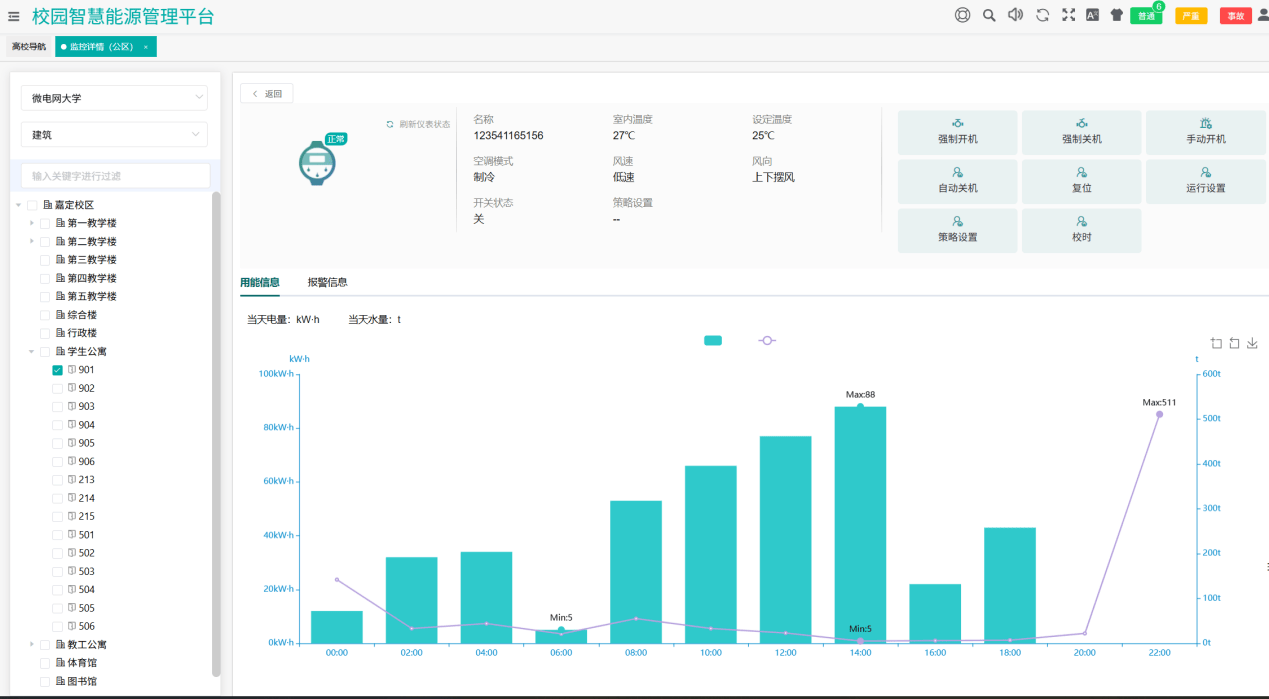Click the building tree vertical scrollbar
Viewport: 1269px width, 699px height.
(216, 434)
